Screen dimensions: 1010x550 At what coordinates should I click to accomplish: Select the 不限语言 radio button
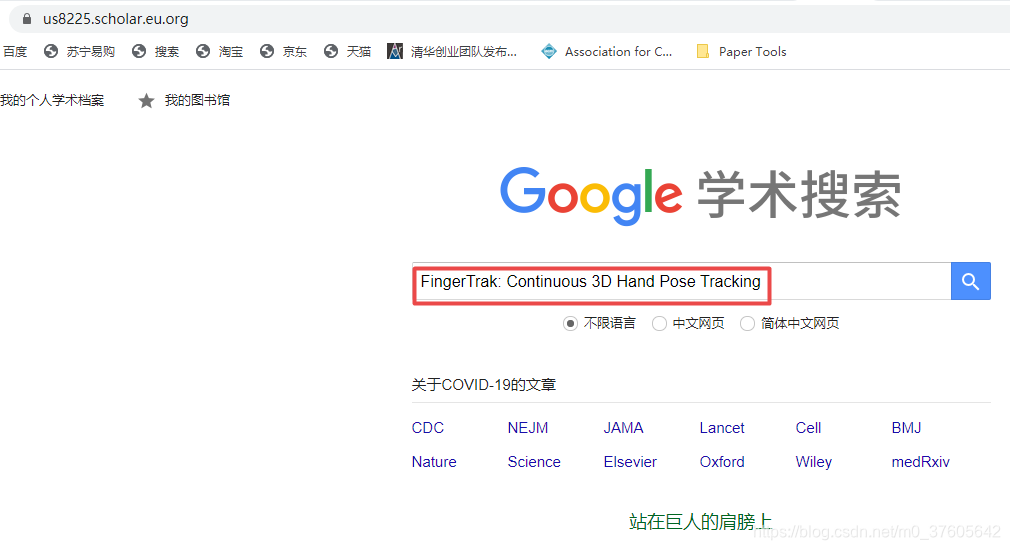click(570, 323)
